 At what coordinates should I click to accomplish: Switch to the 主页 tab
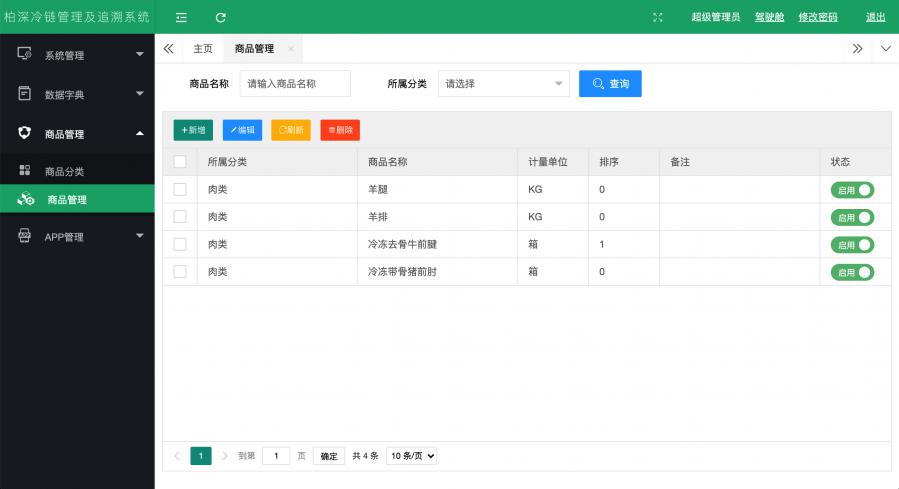pos(203,48)
